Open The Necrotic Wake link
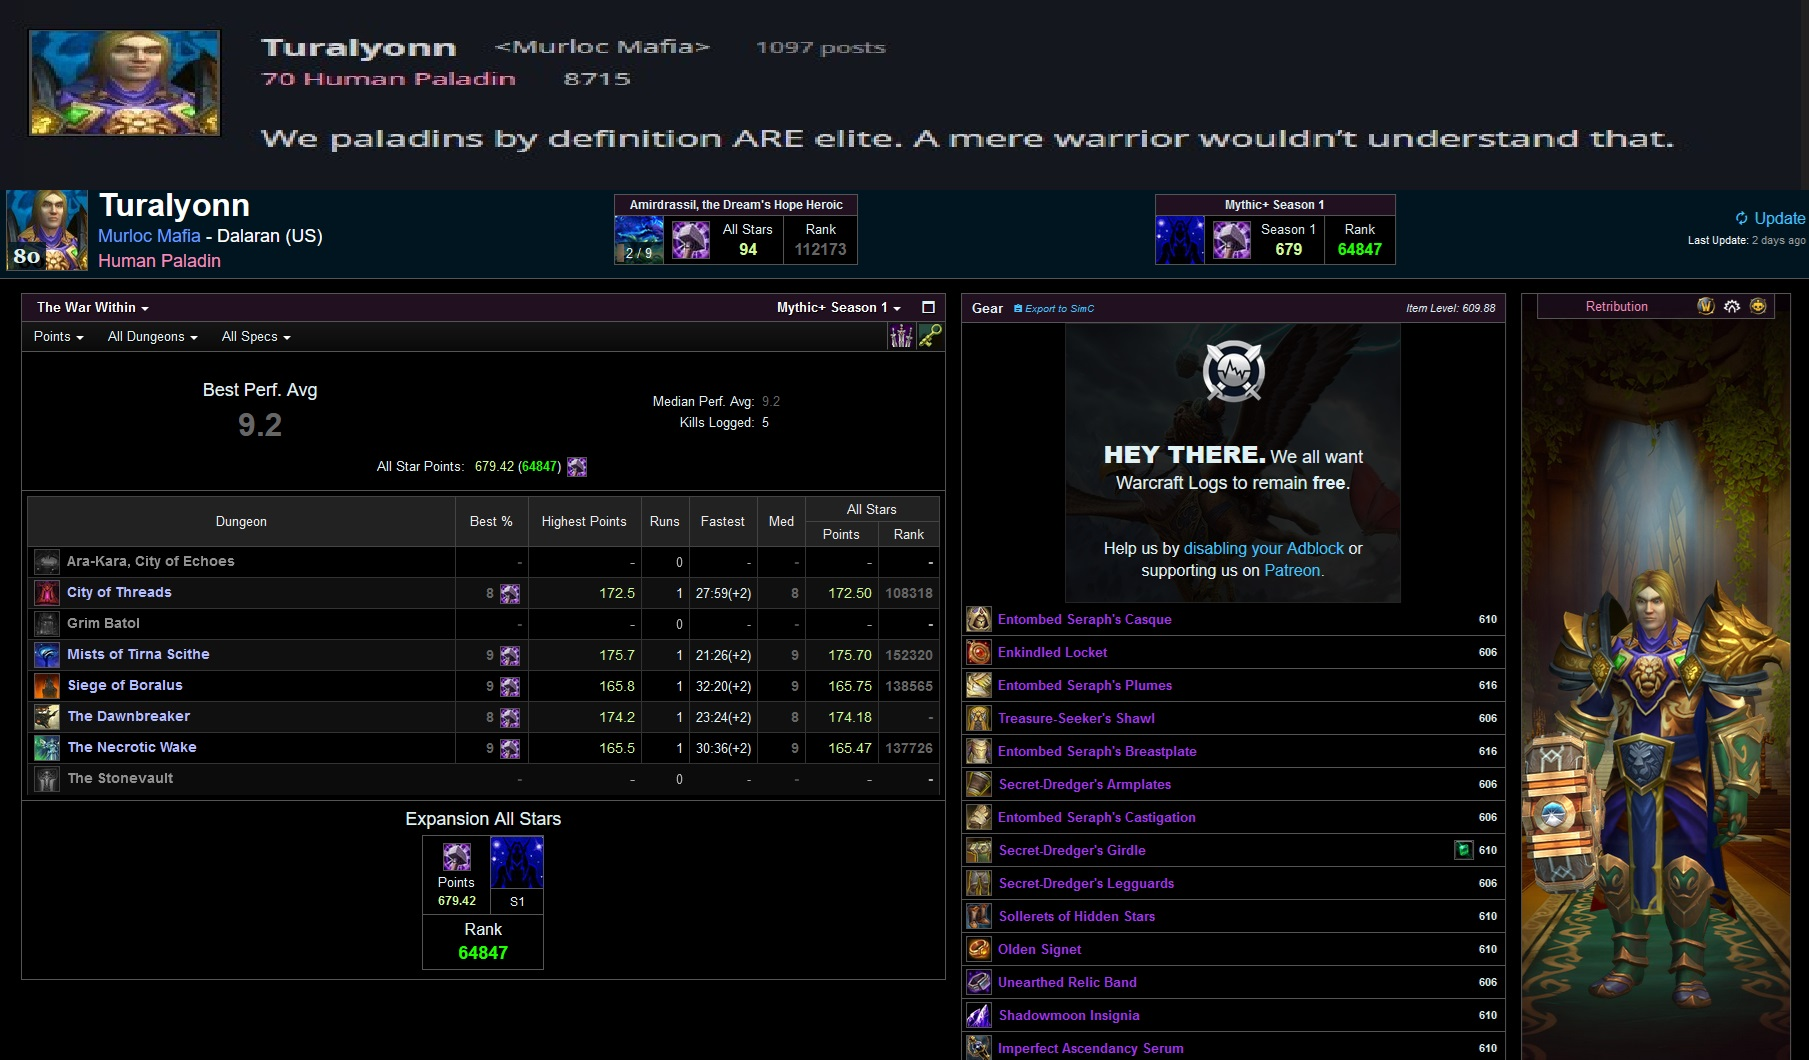 (x=132, y=747)
